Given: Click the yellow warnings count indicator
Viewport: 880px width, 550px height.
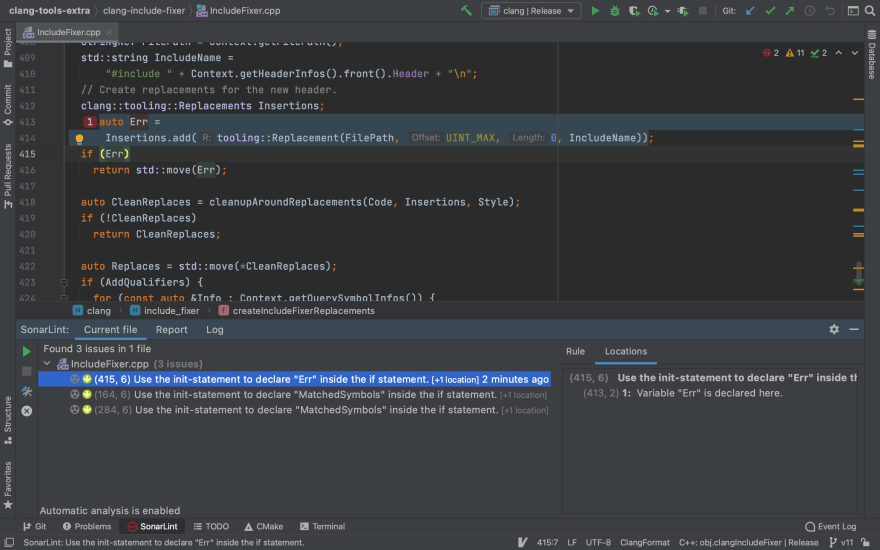Looking at the screenshot, I should point(795,53).
